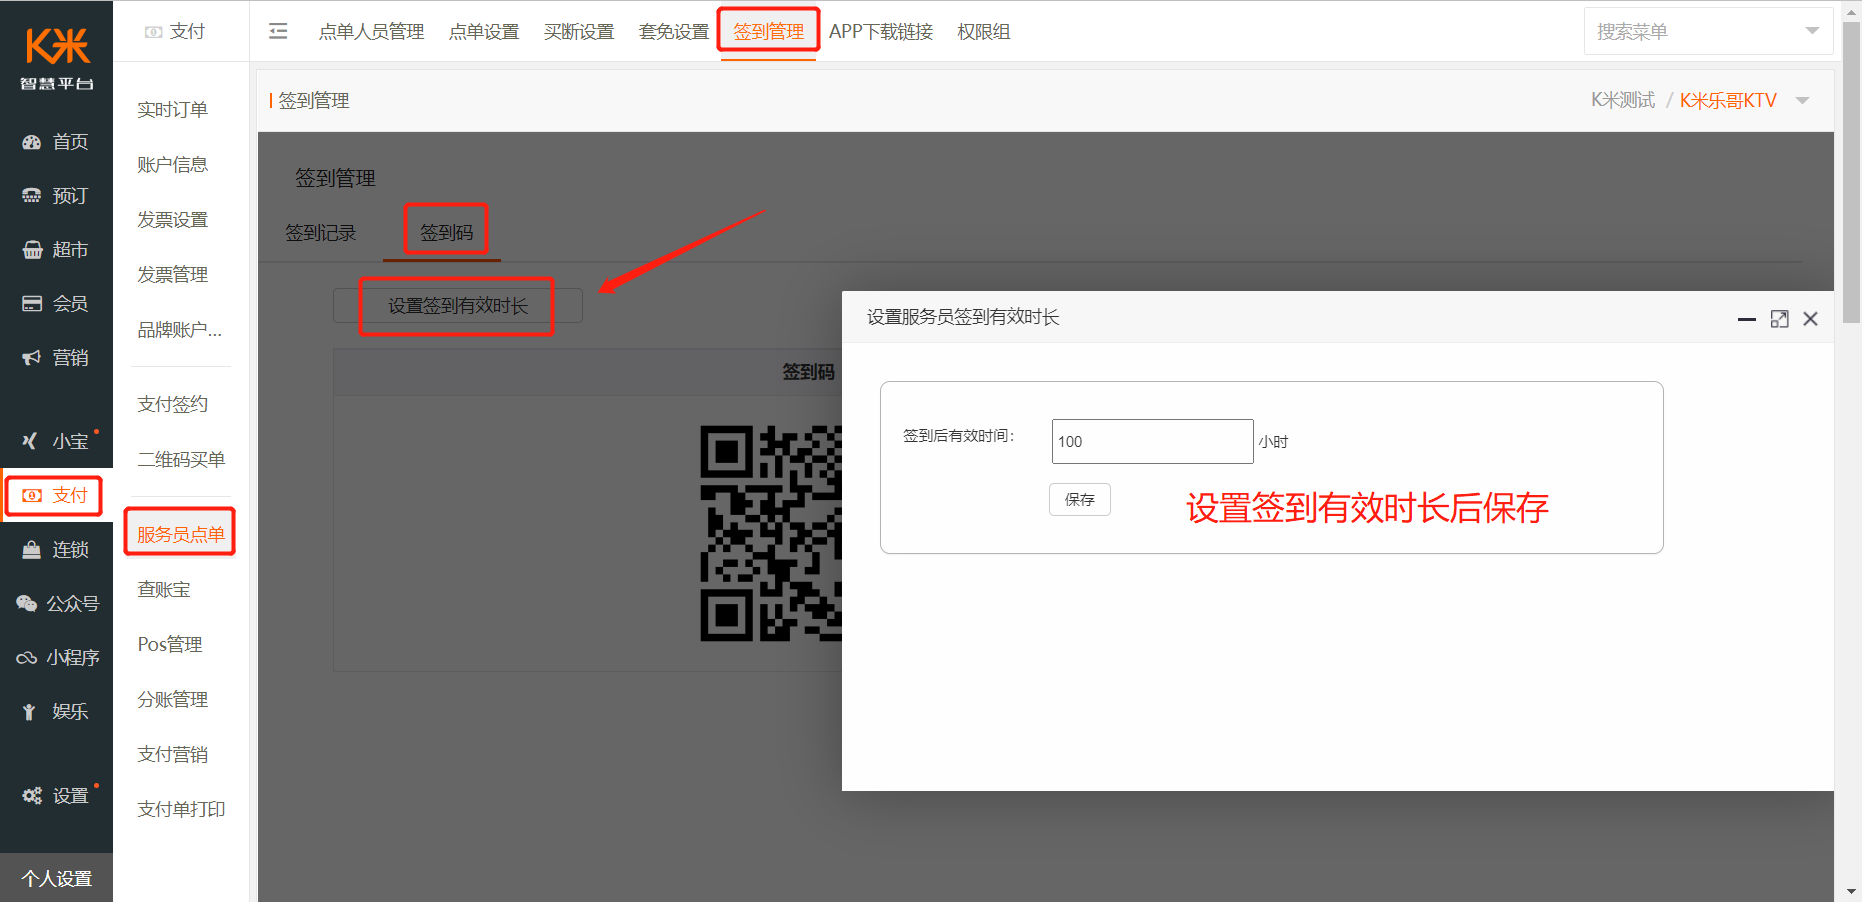Viewport: 1862px width, 902px height.
Task: Open 支付营销 menu item
Action: (173, 755)
